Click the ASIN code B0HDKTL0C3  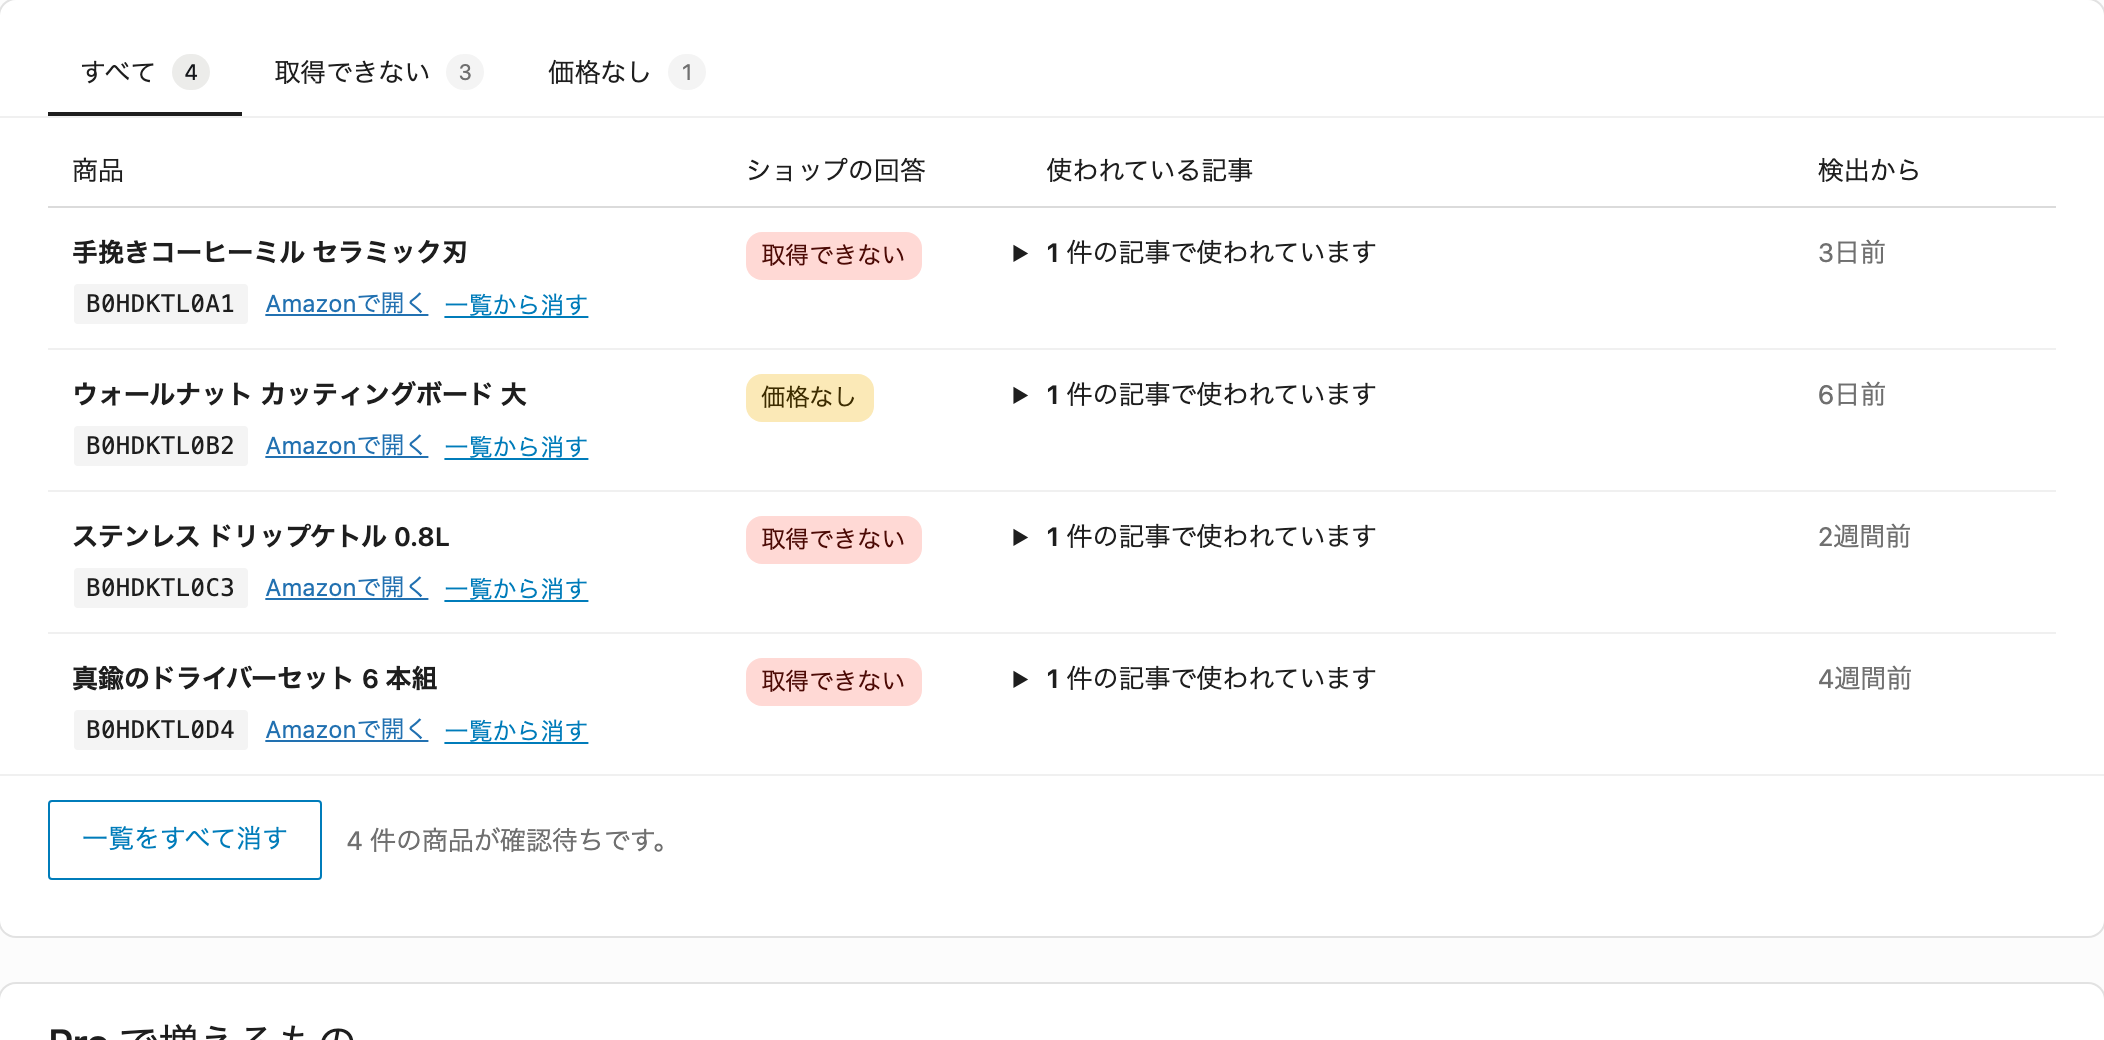160,588
